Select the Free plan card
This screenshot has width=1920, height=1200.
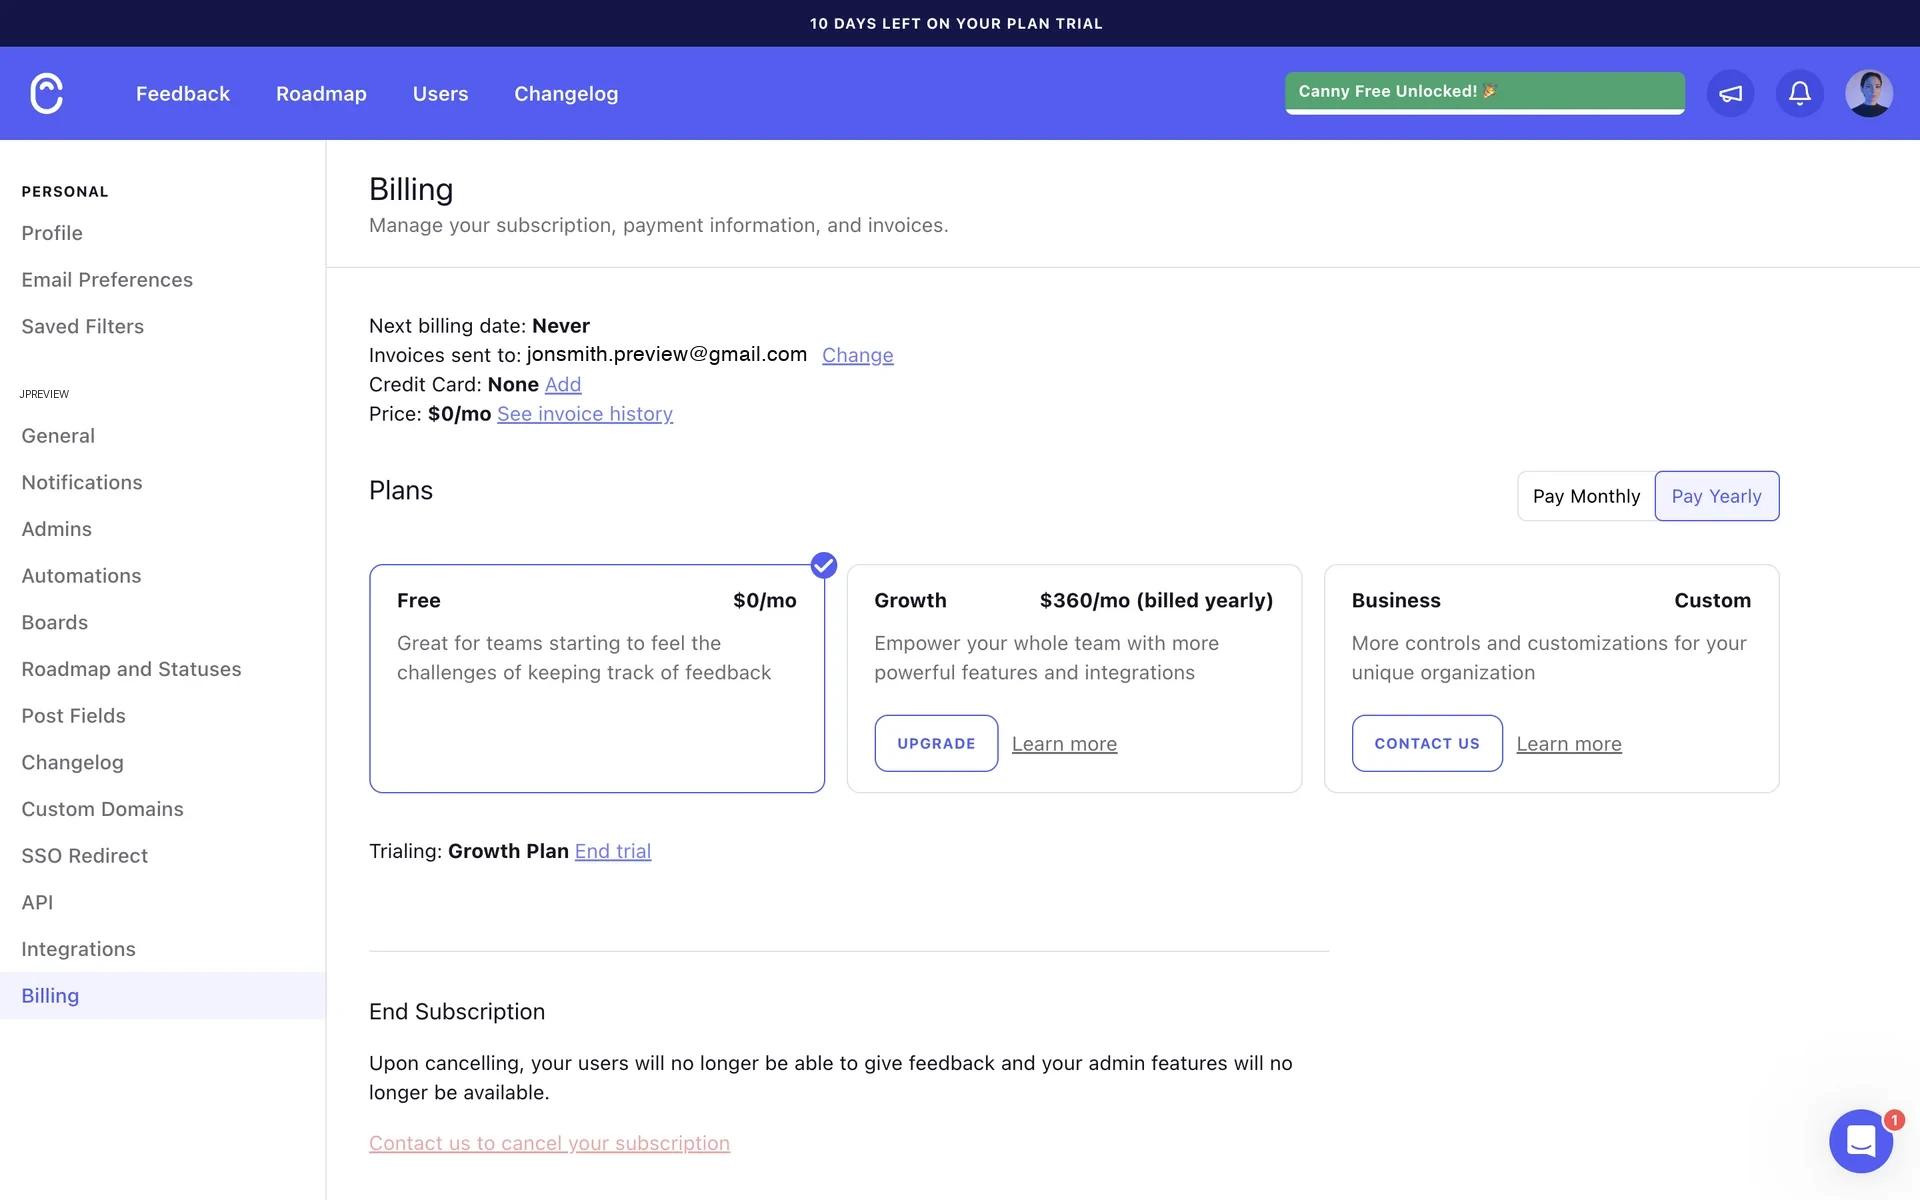point(597,679)
